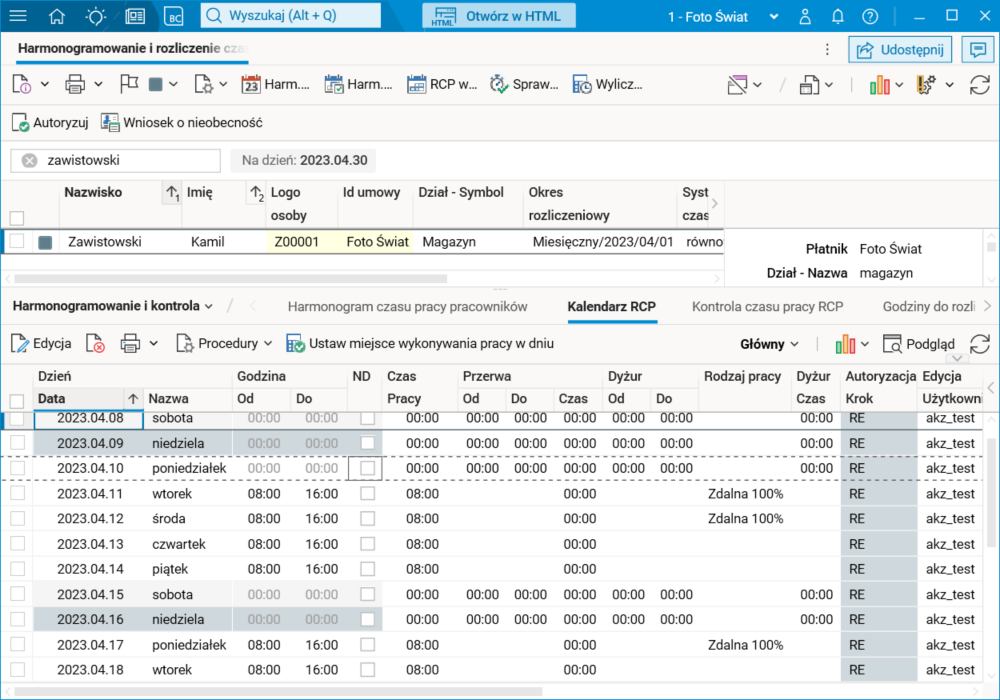
Task: Clear the search filter with X icon
Action: click(30, 160)
